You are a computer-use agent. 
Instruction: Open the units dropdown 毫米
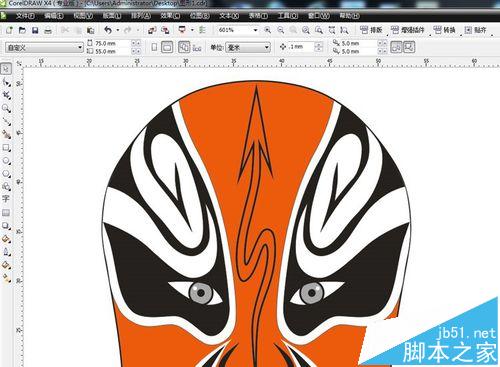click(248, 48)
